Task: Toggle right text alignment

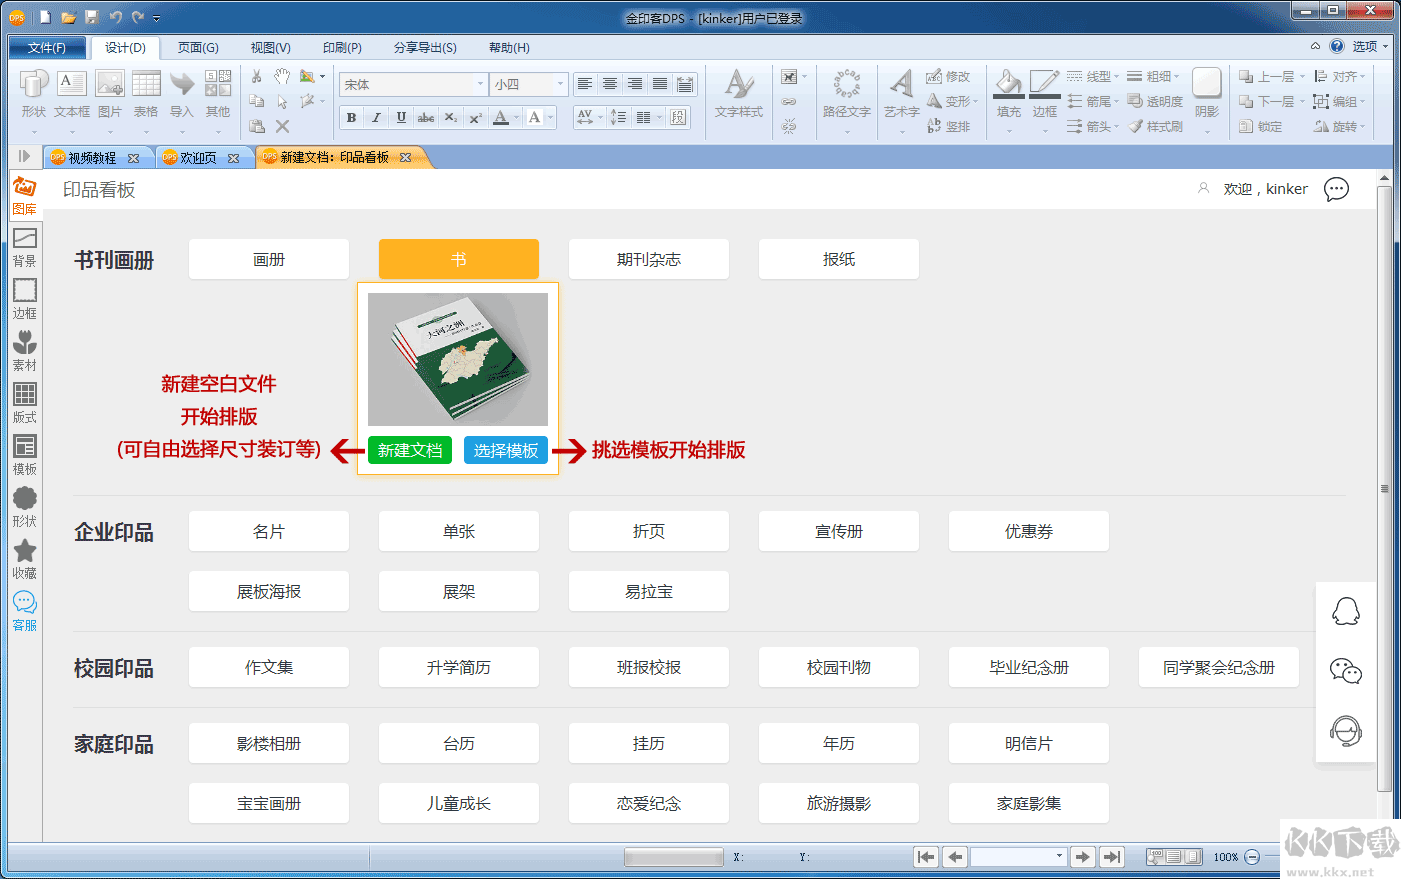Action: click(635, 84)
